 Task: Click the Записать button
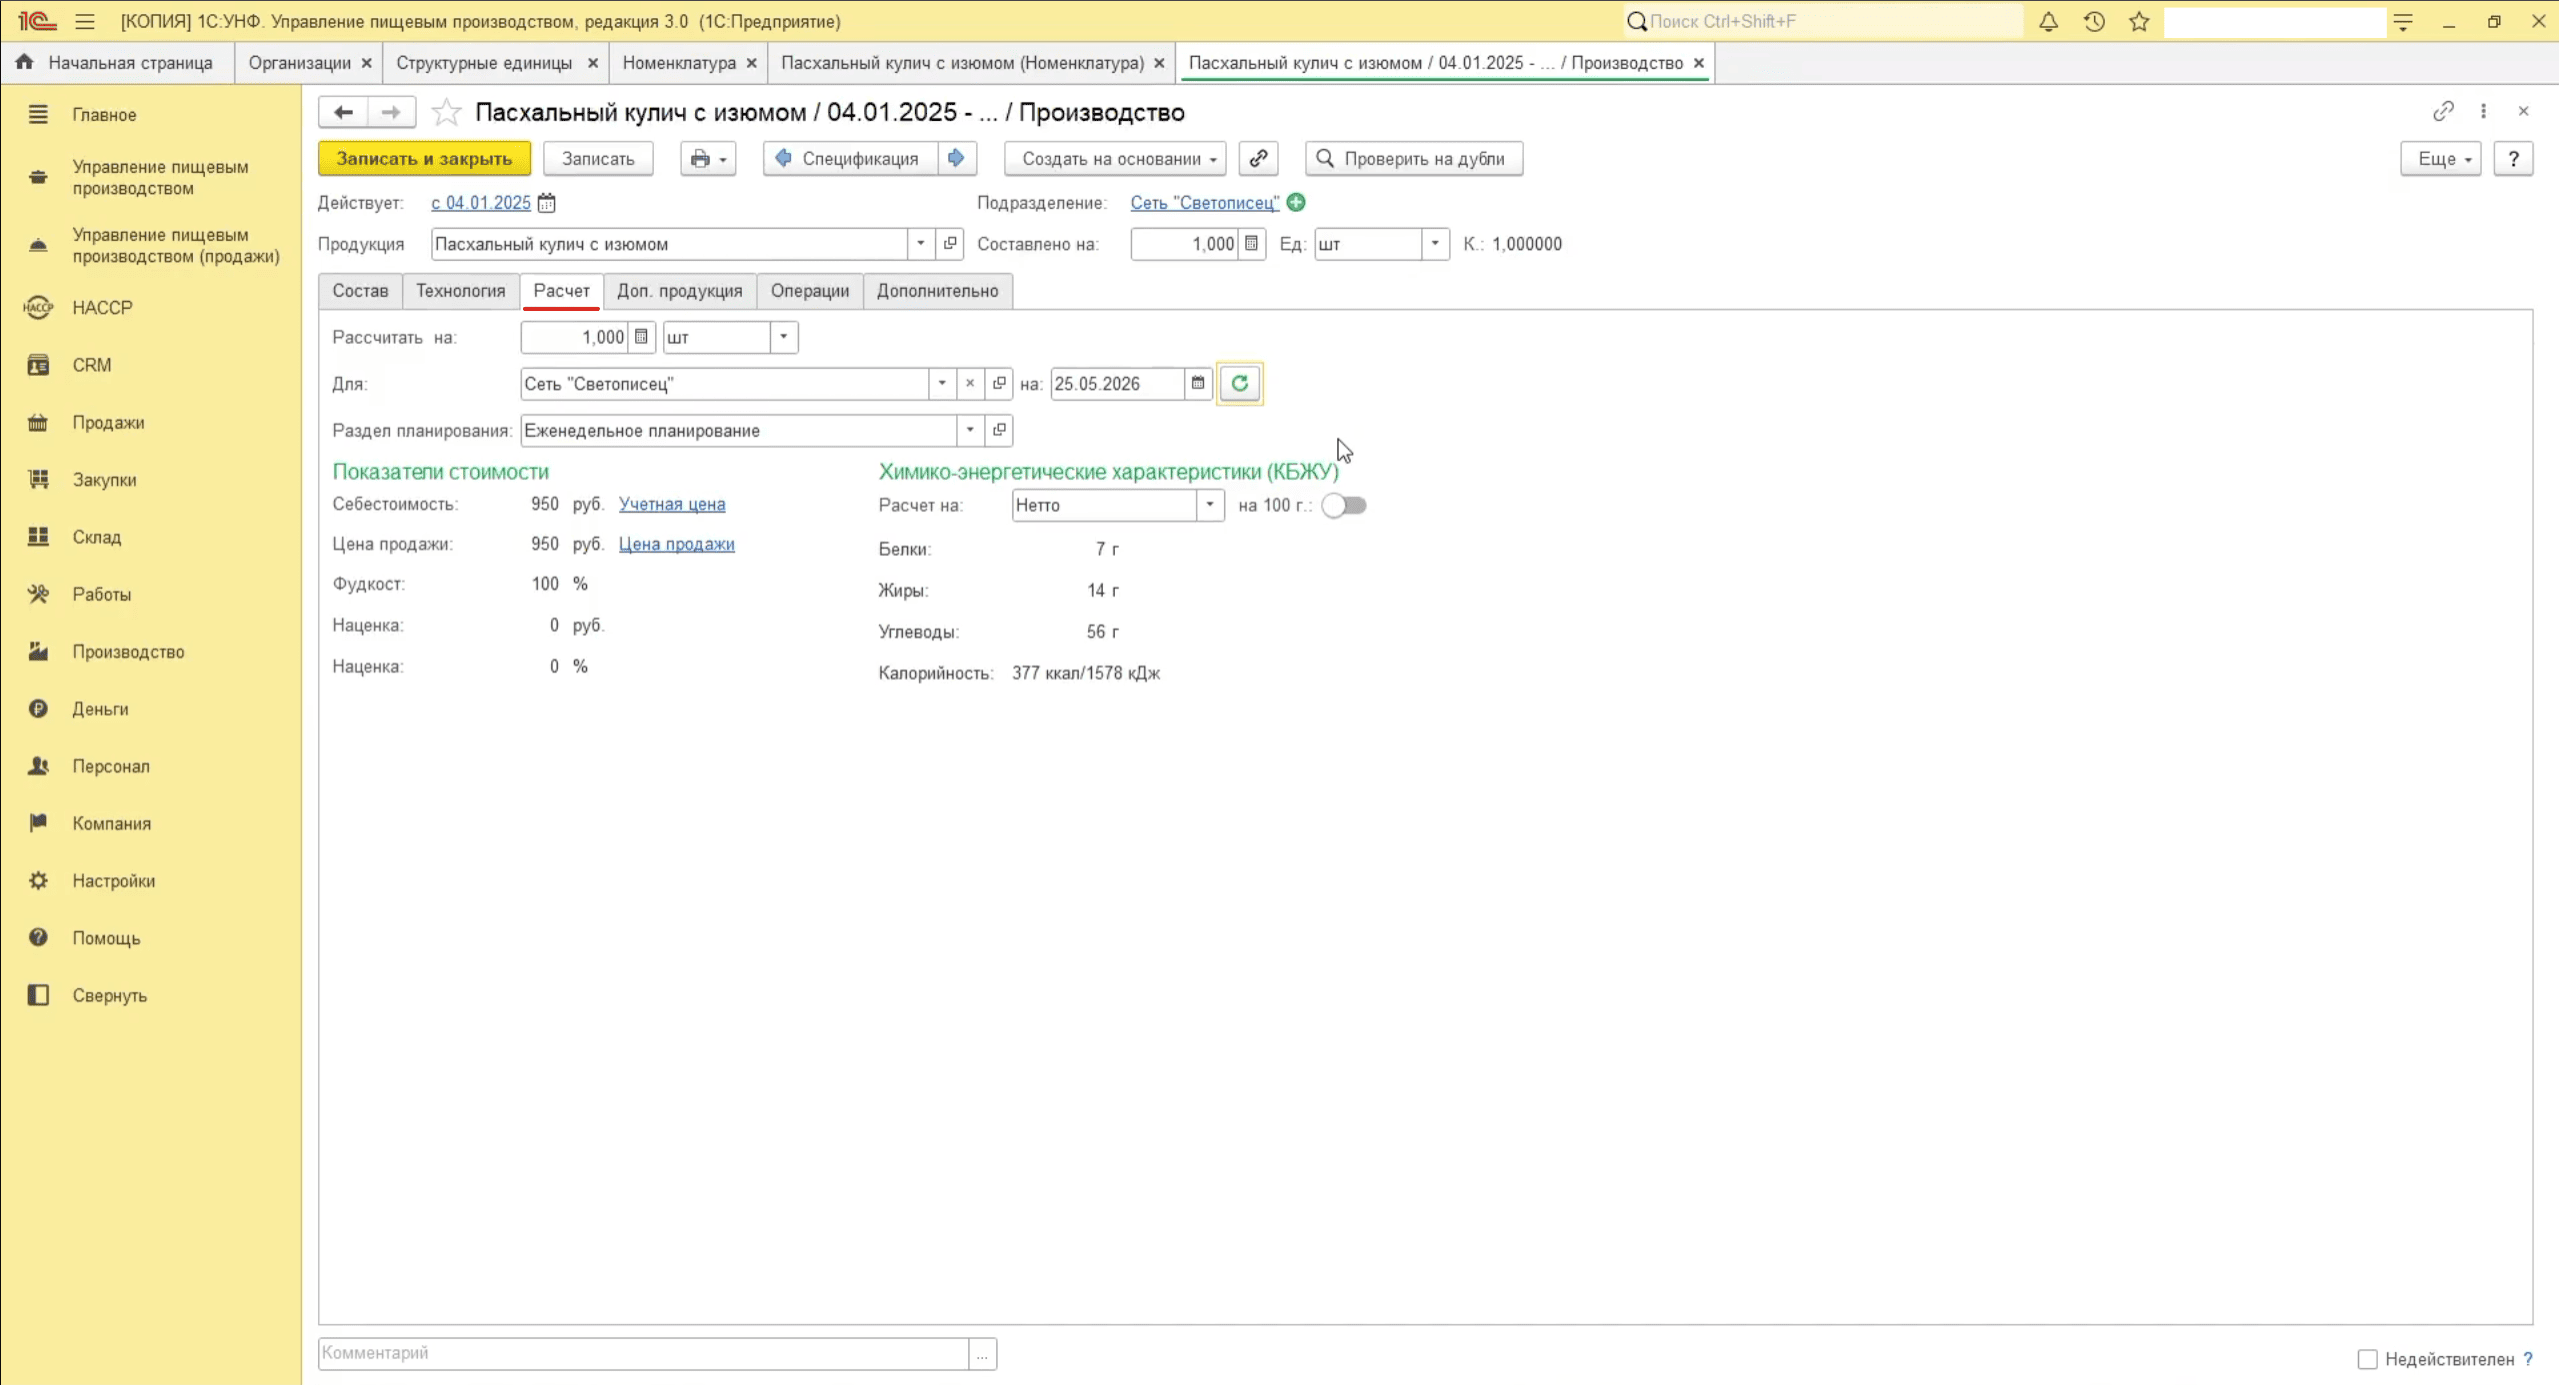(x=598, y=158)
